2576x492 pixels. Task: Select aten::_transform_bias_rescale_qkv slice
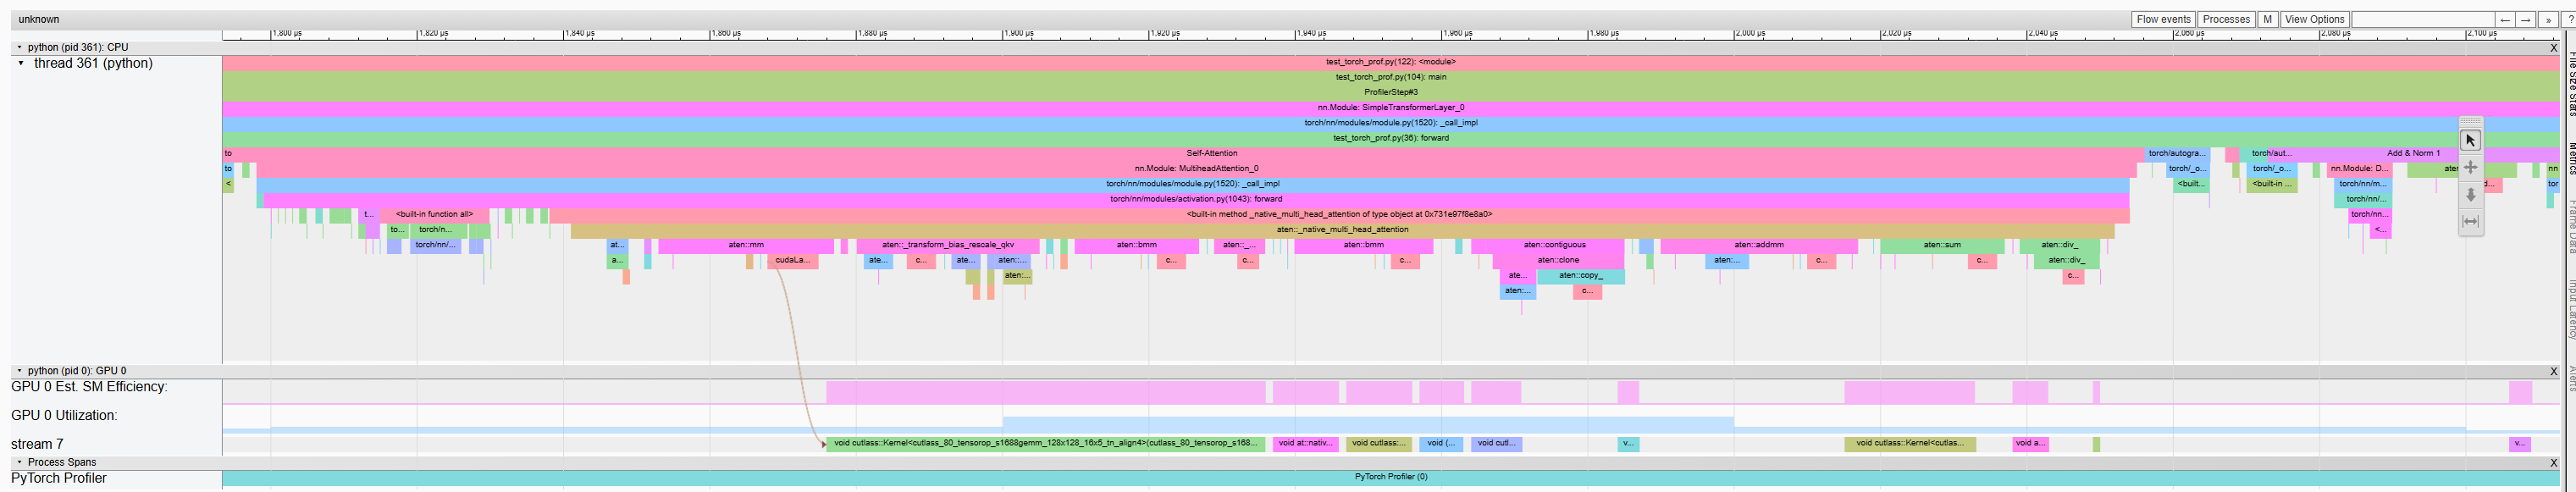click(947, 245)
